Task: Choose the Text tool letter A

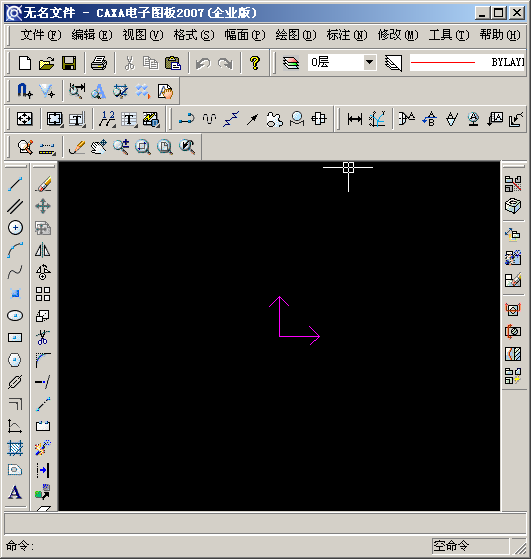Action: pos(15,492)
